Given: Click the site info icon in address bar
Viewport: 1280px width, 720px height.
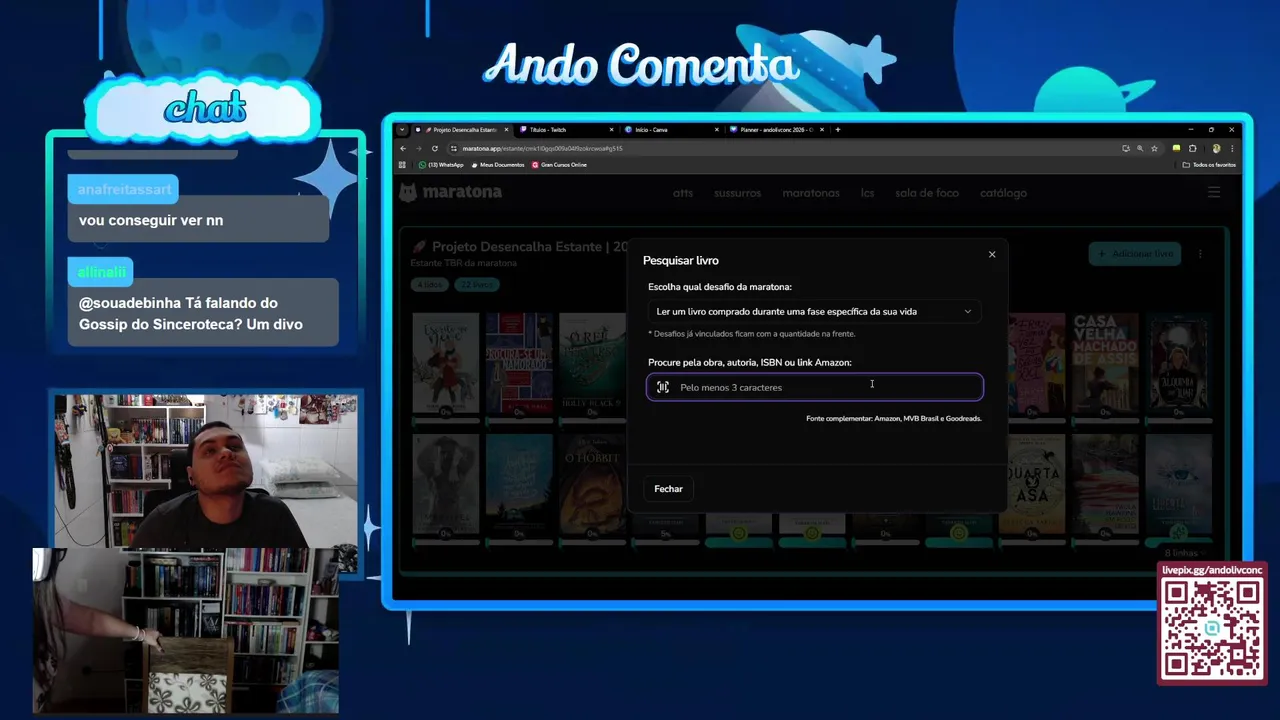Looking at the screenshot, I should (454, 148).
